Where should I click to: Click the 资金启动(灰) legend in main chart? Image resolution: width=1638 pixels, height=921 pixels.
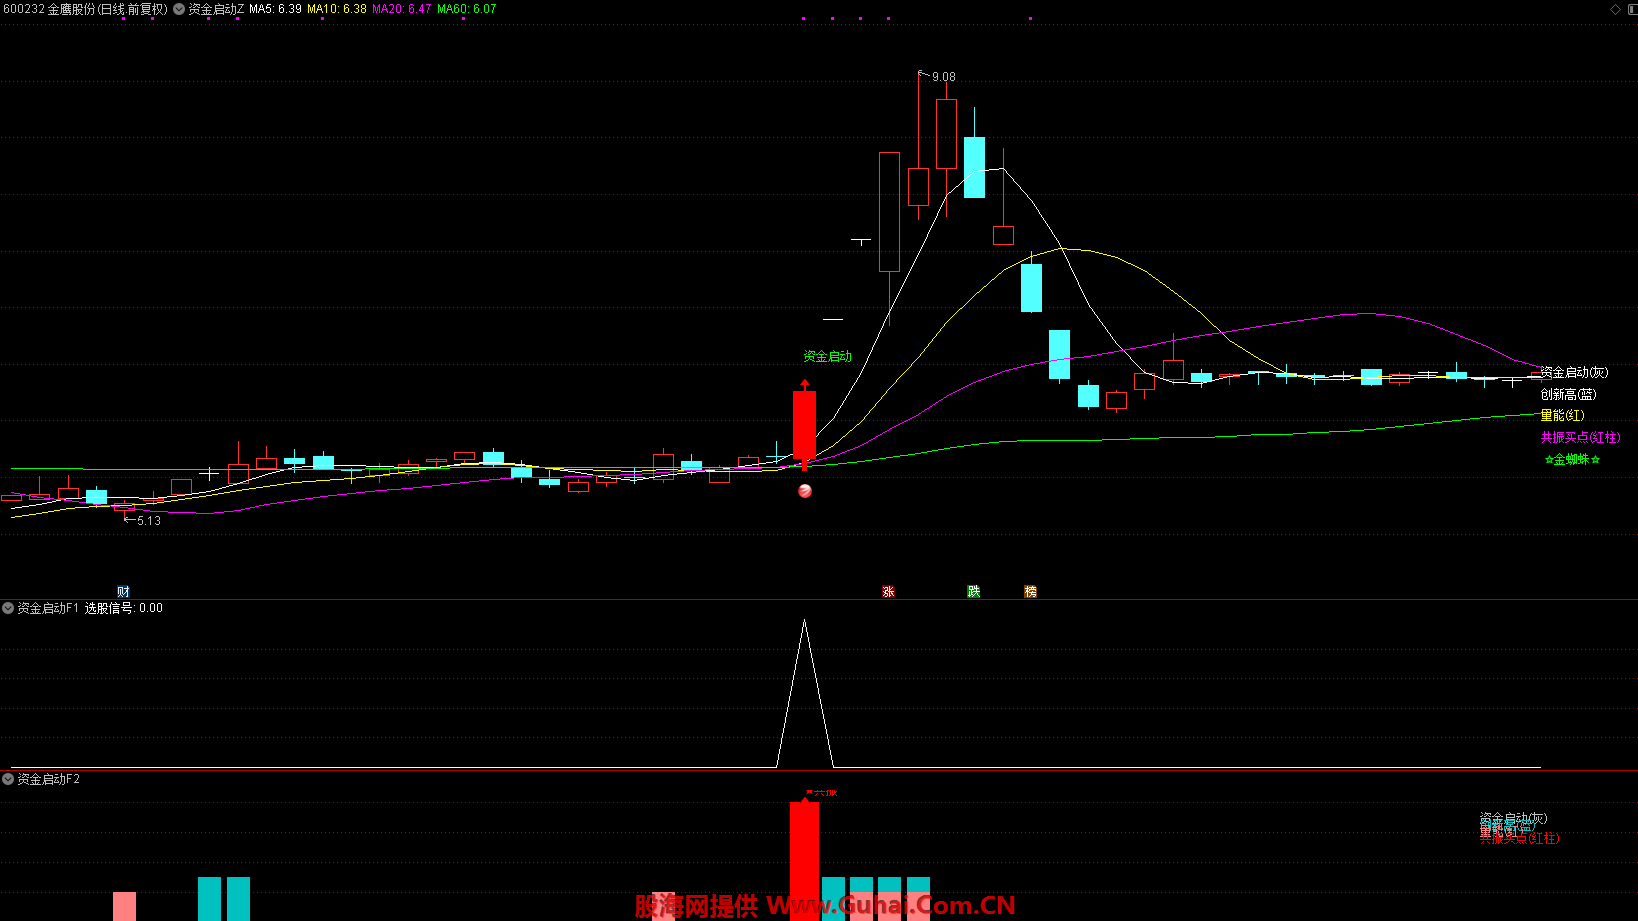tap(1574, 372)
